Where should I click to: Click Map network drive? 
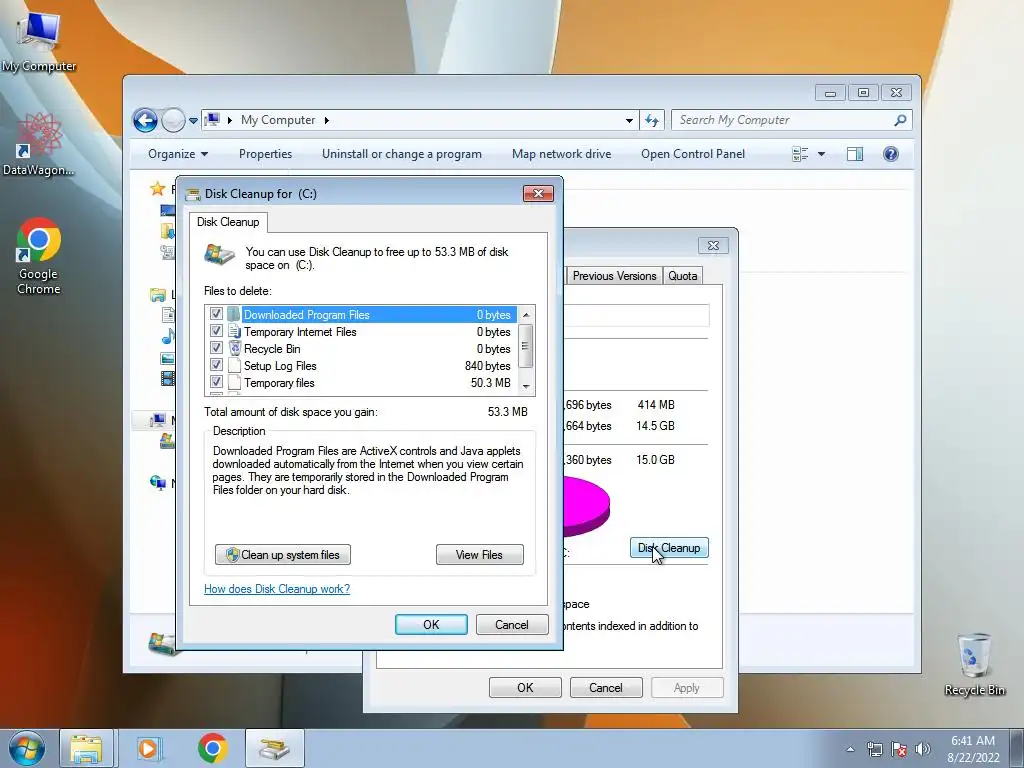click(562, 154)
